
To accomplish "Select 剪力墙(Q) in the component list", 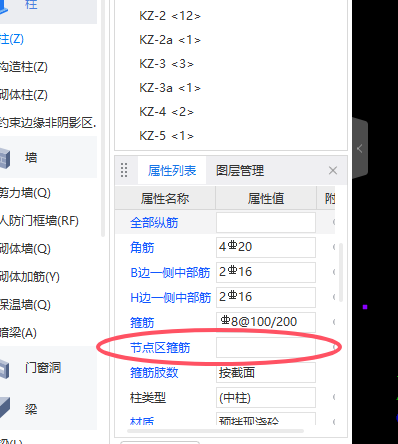I will click(x=25, y=193).
